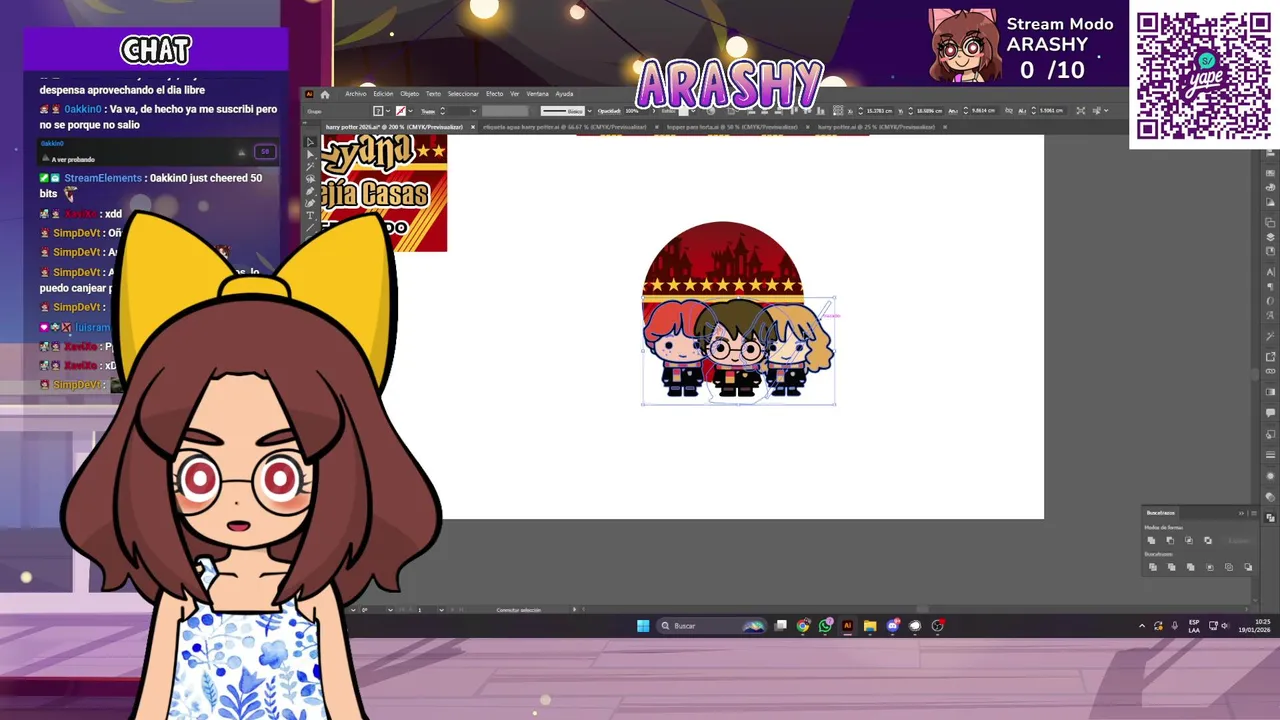Image resolution: width=1280 pixels, height=720 pixels.
Task: Switch to etiqueta agua harry potter.ai tab
Action: click(x=565, y=127)
